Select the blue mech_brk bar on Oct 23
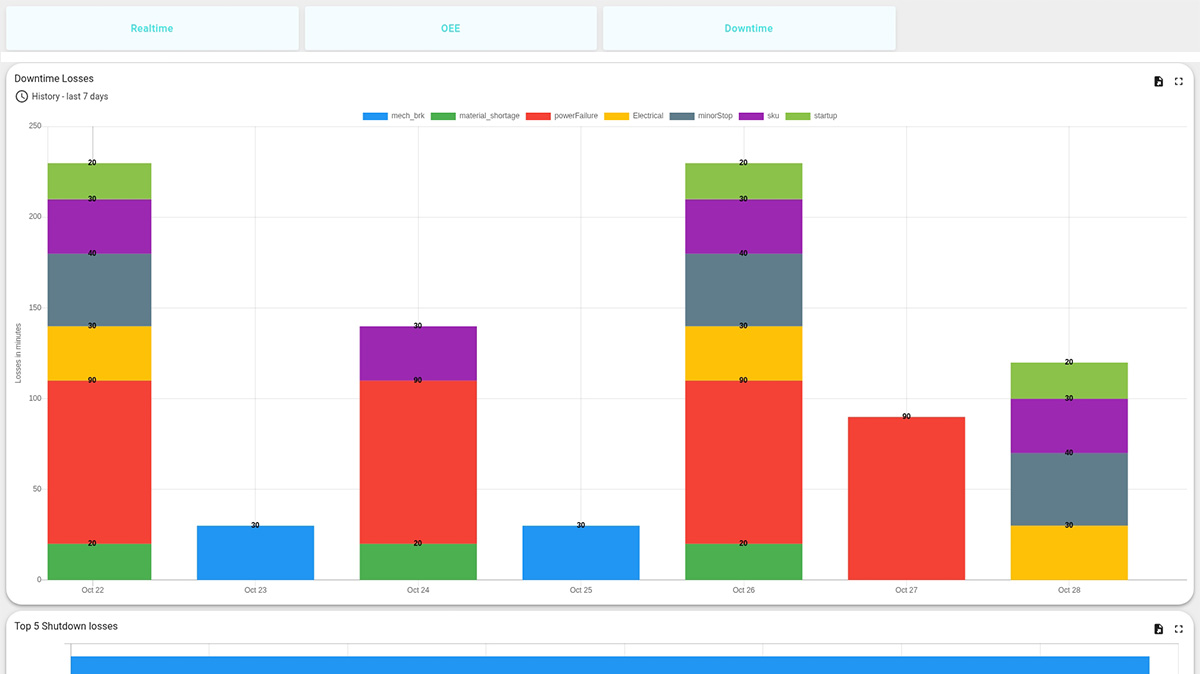This screenshot has width=1200, height=674. (x=255, y=551)
